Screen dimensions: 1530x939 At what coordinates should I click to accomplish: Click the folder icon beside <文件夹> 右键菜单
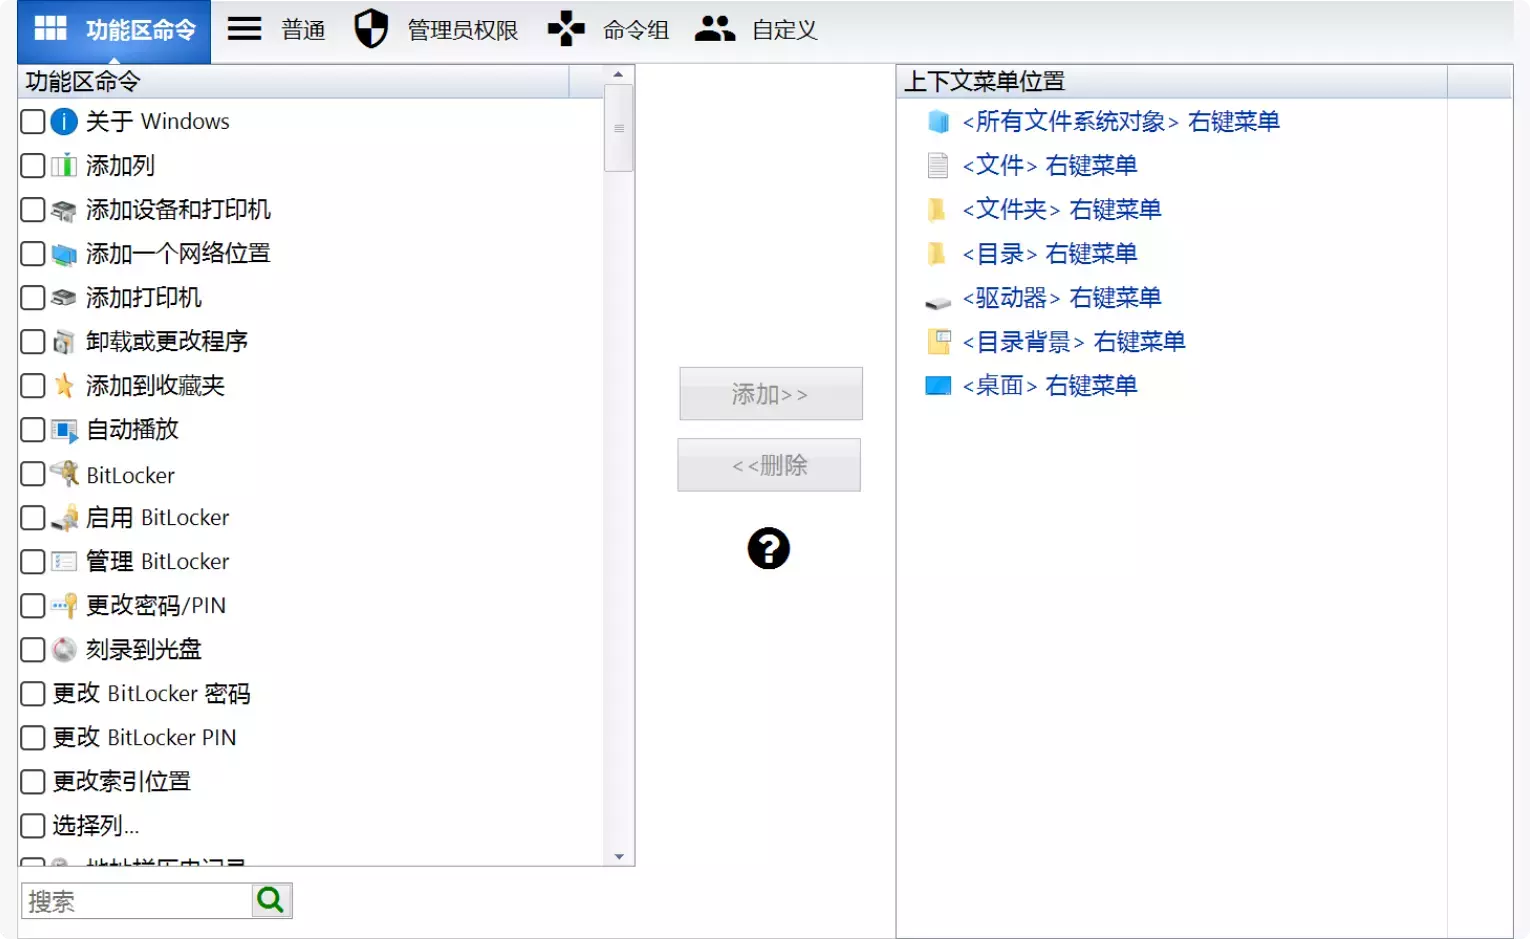point(937,209)
